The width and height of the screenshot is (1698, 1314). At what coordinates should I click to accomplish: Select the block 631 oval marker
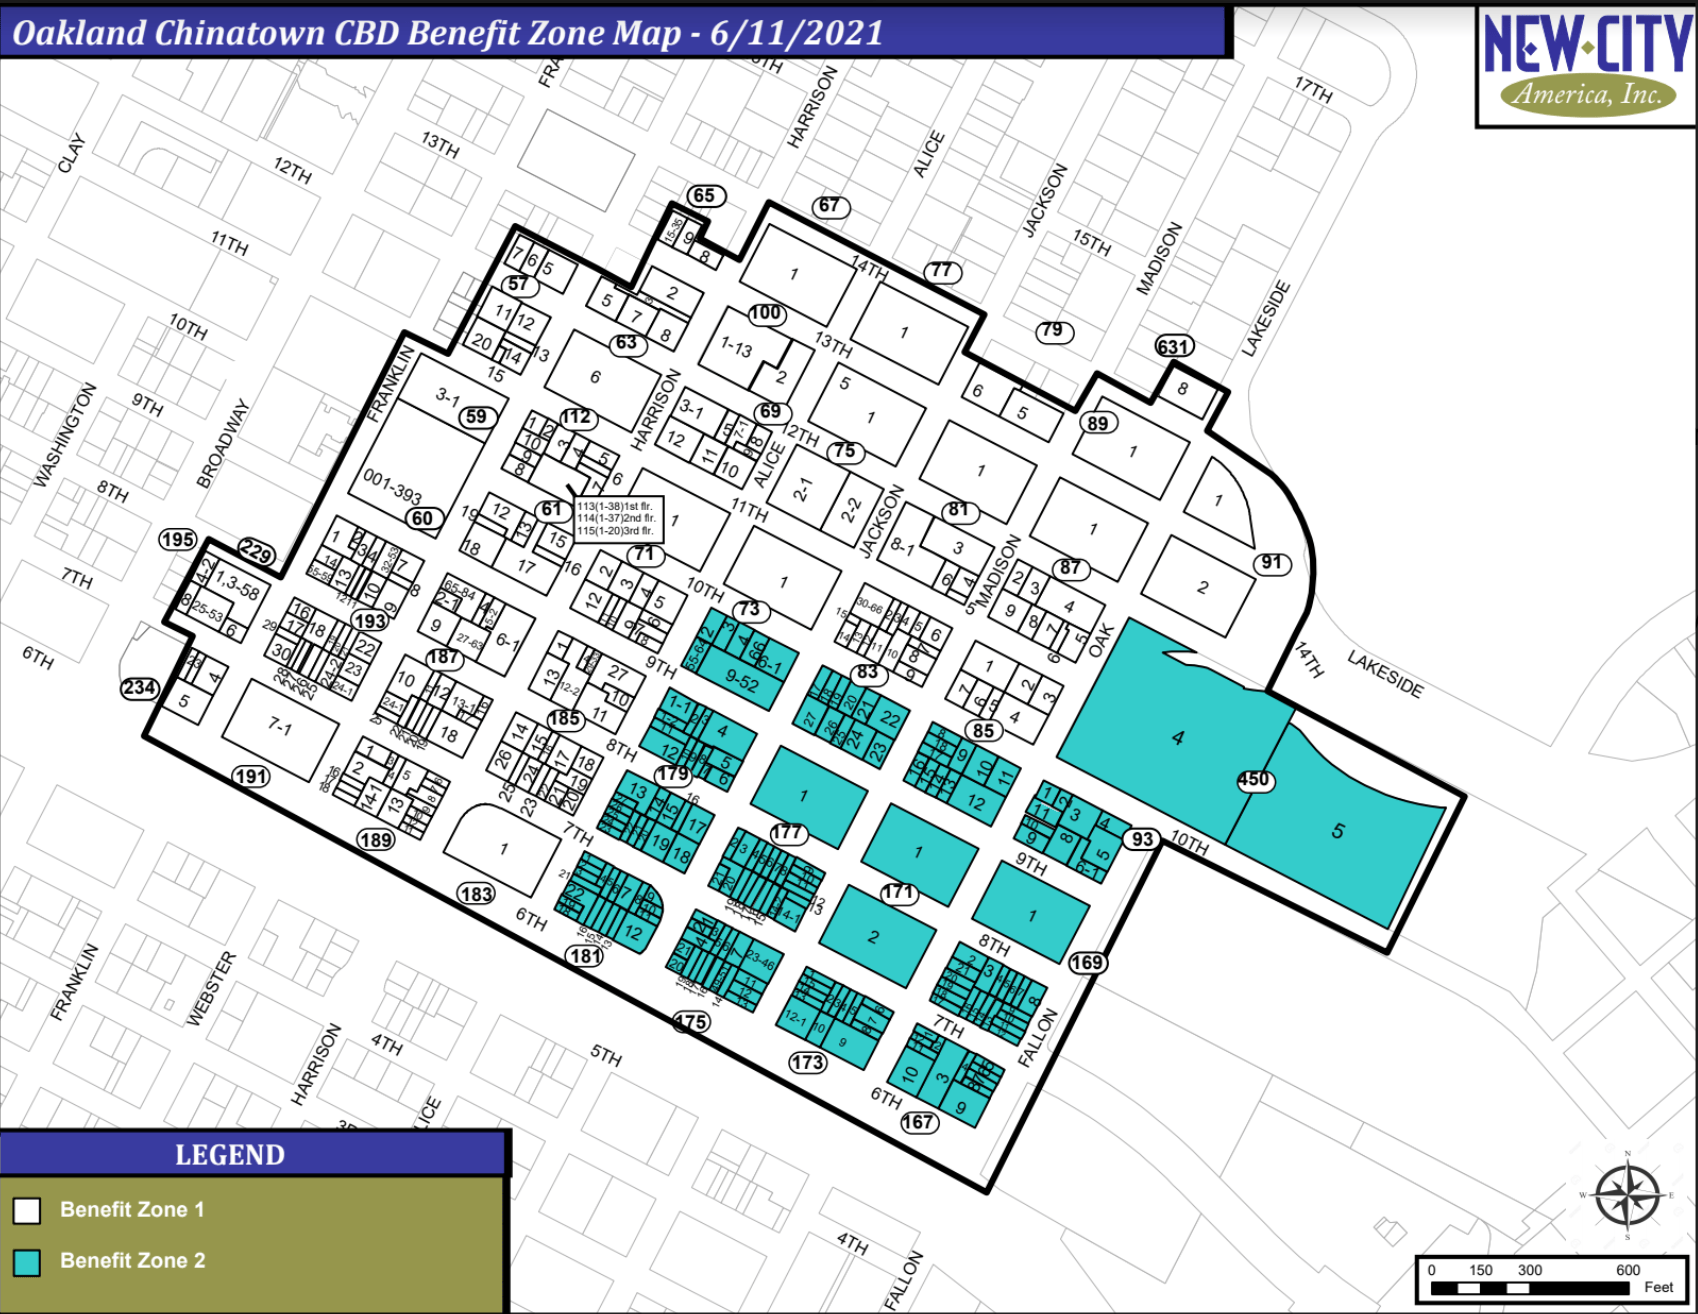1174,347
